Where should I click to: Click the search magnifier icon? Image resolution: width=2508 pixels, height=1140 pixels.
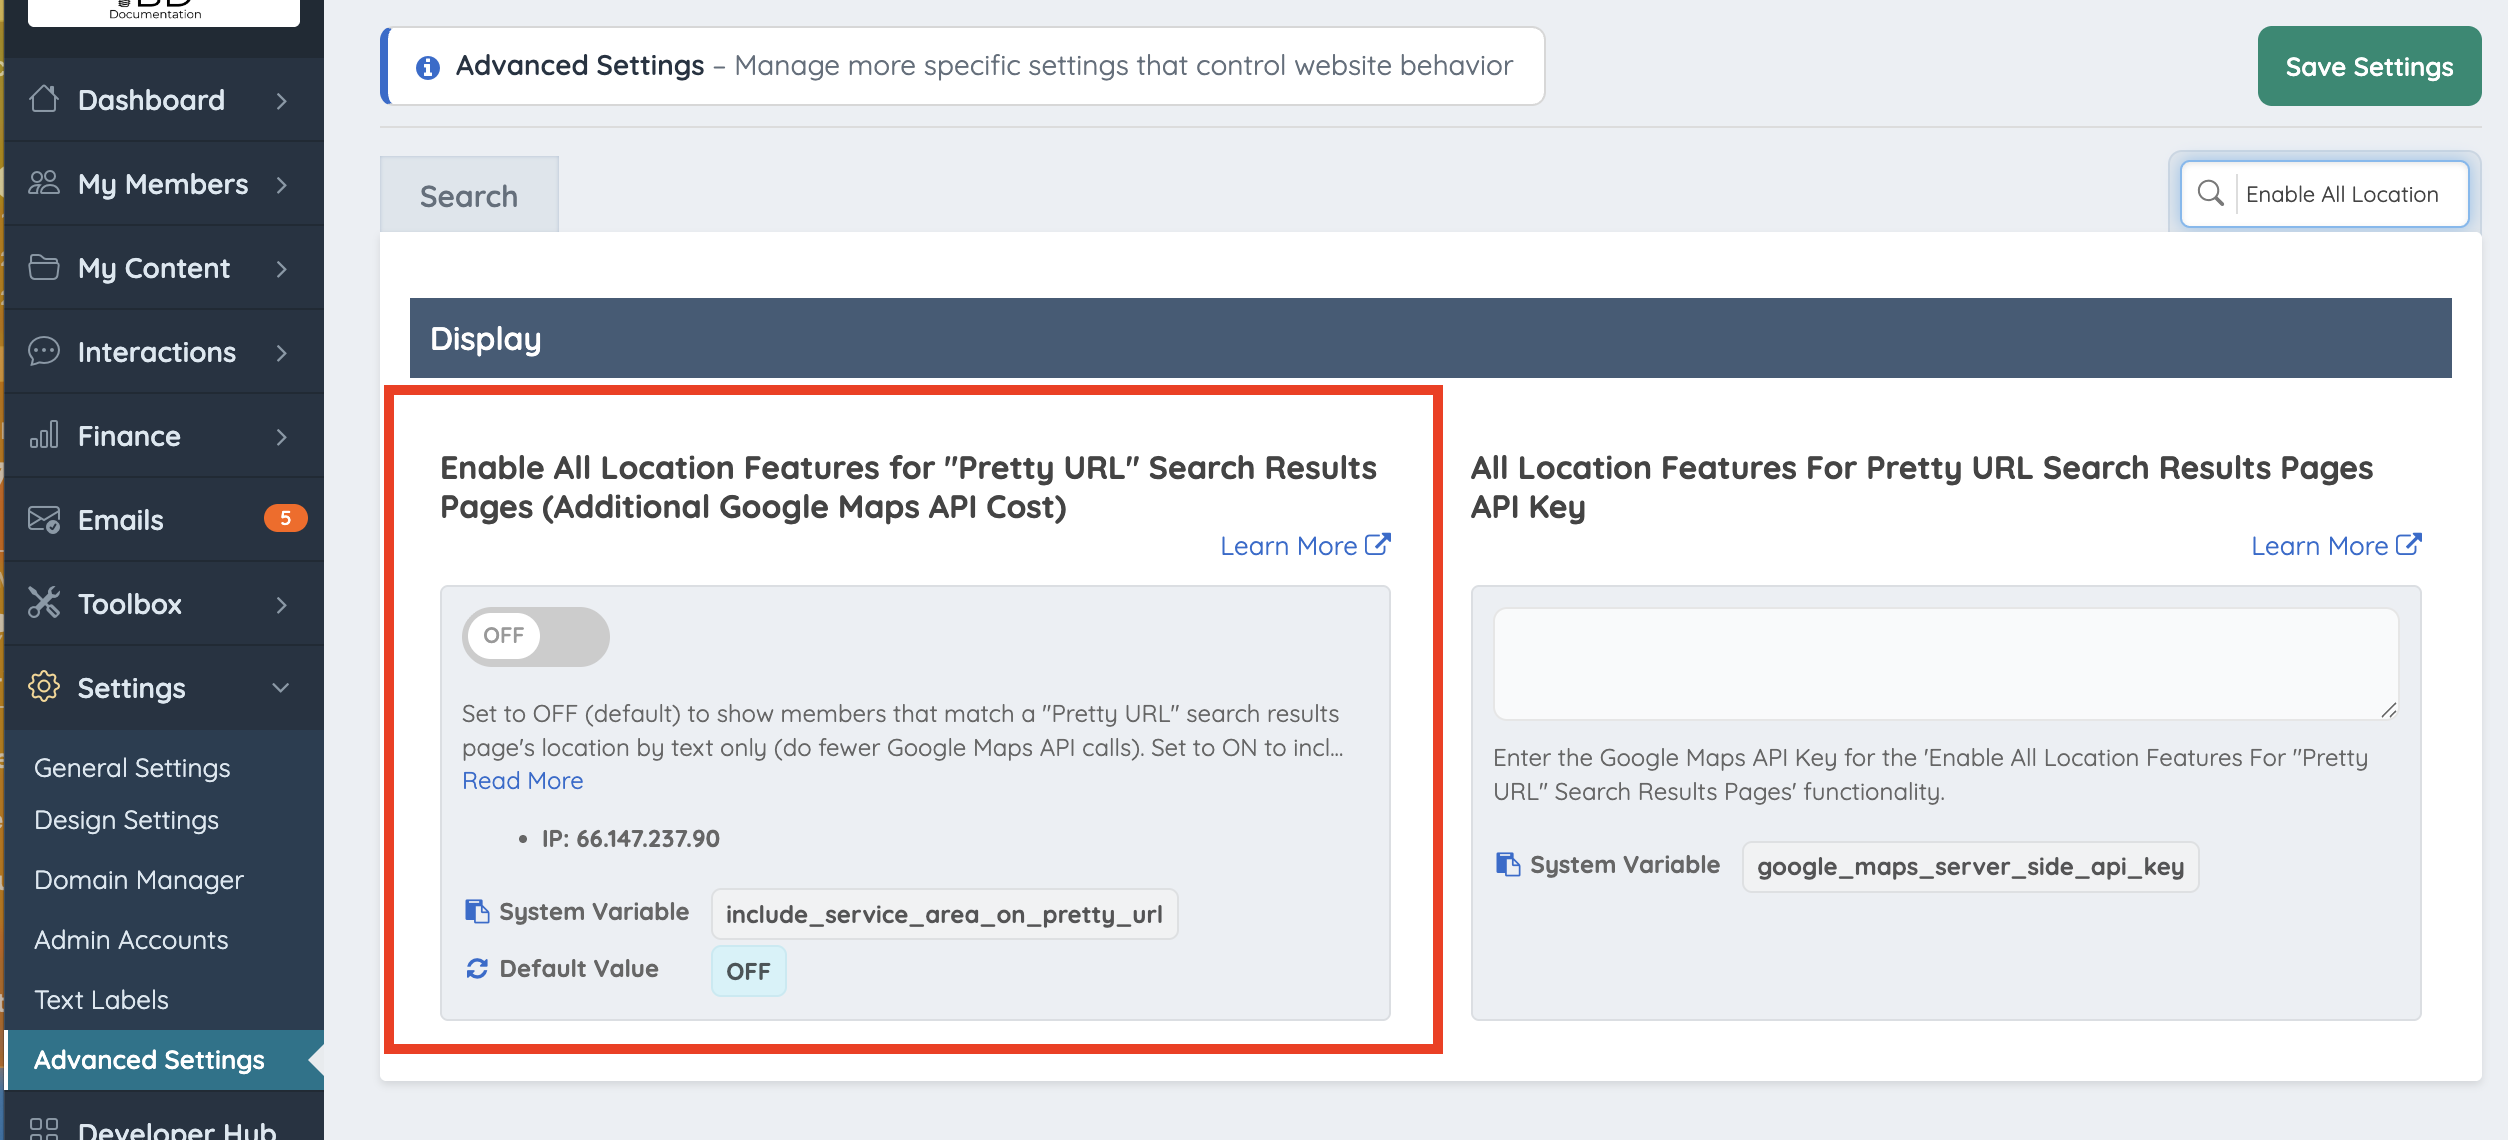(2210, 193)
